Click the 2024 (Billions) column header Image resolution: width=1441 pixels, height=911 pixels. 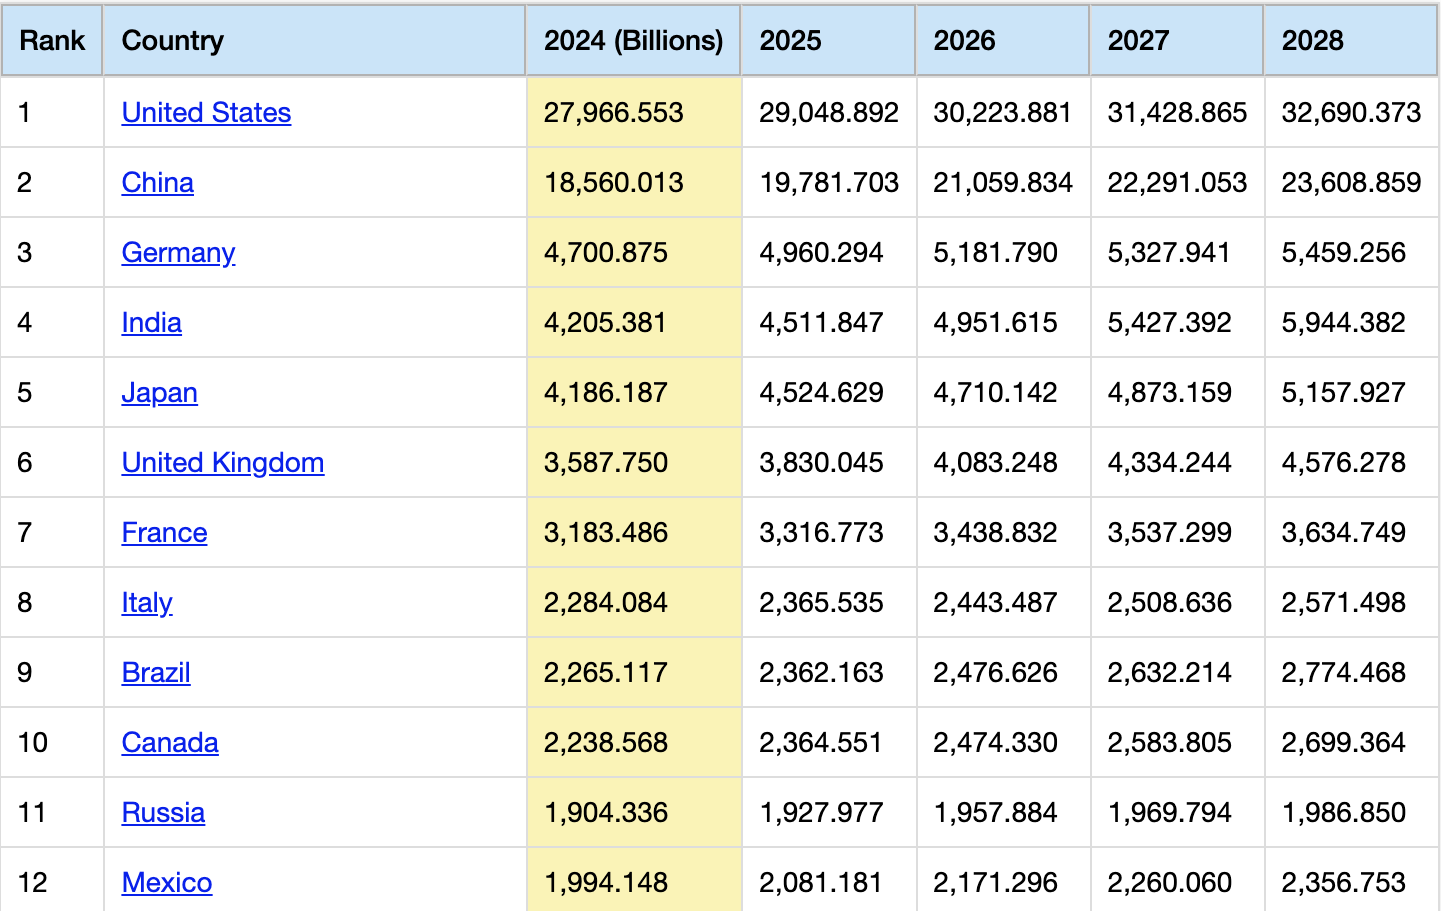633,41
